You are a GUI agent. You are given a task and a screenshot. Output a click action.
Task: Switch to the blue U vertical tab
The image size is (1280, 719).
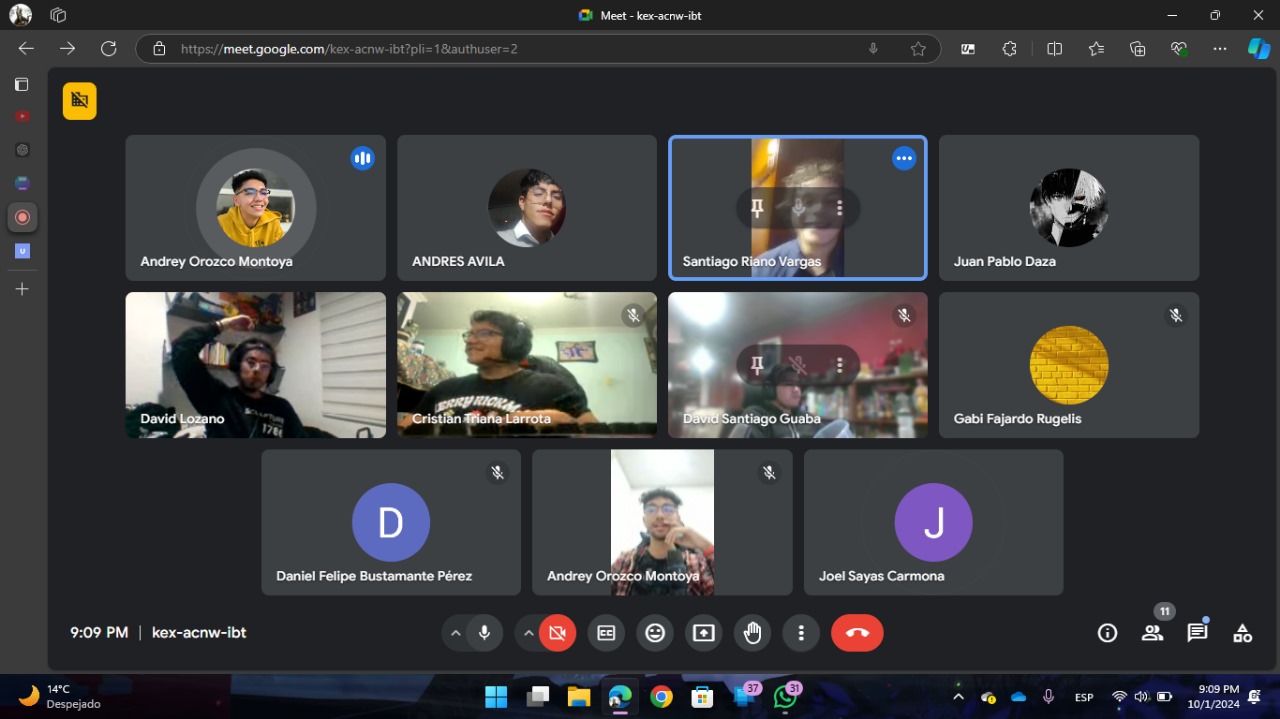(x=22, y=251)
